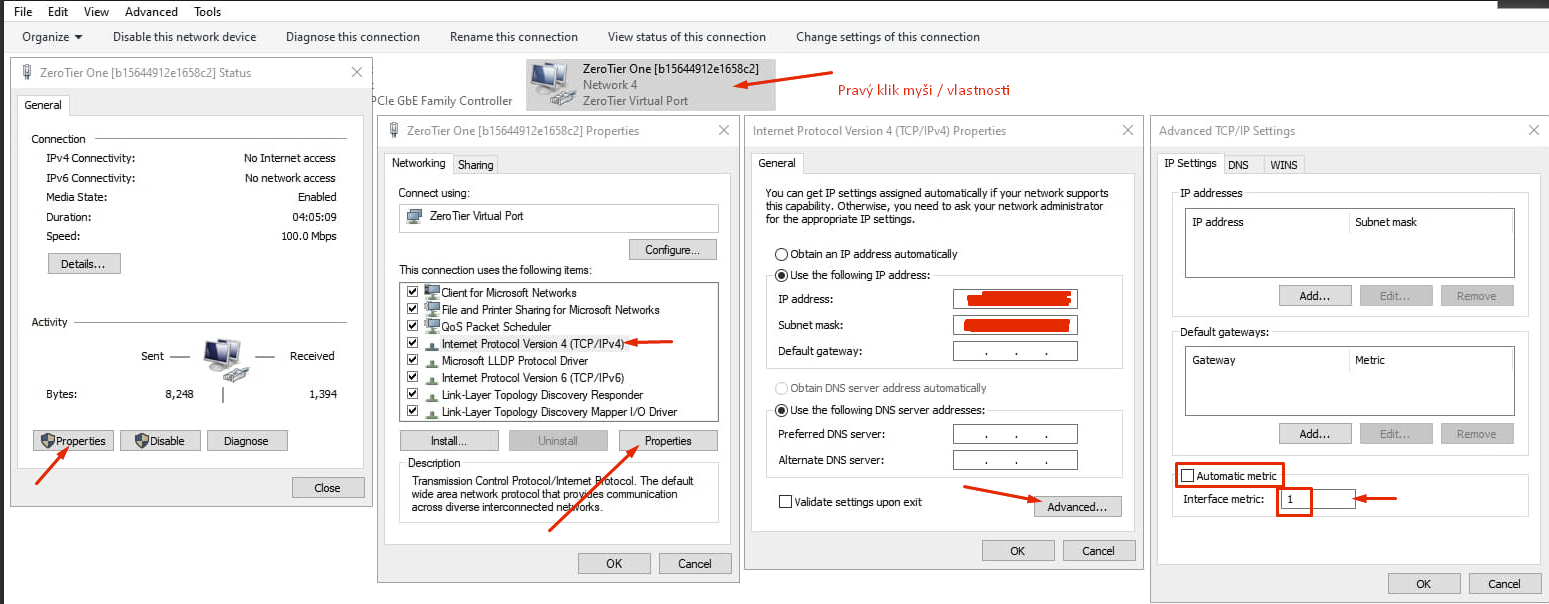Open Details in the Status dialog

[84, 264]
